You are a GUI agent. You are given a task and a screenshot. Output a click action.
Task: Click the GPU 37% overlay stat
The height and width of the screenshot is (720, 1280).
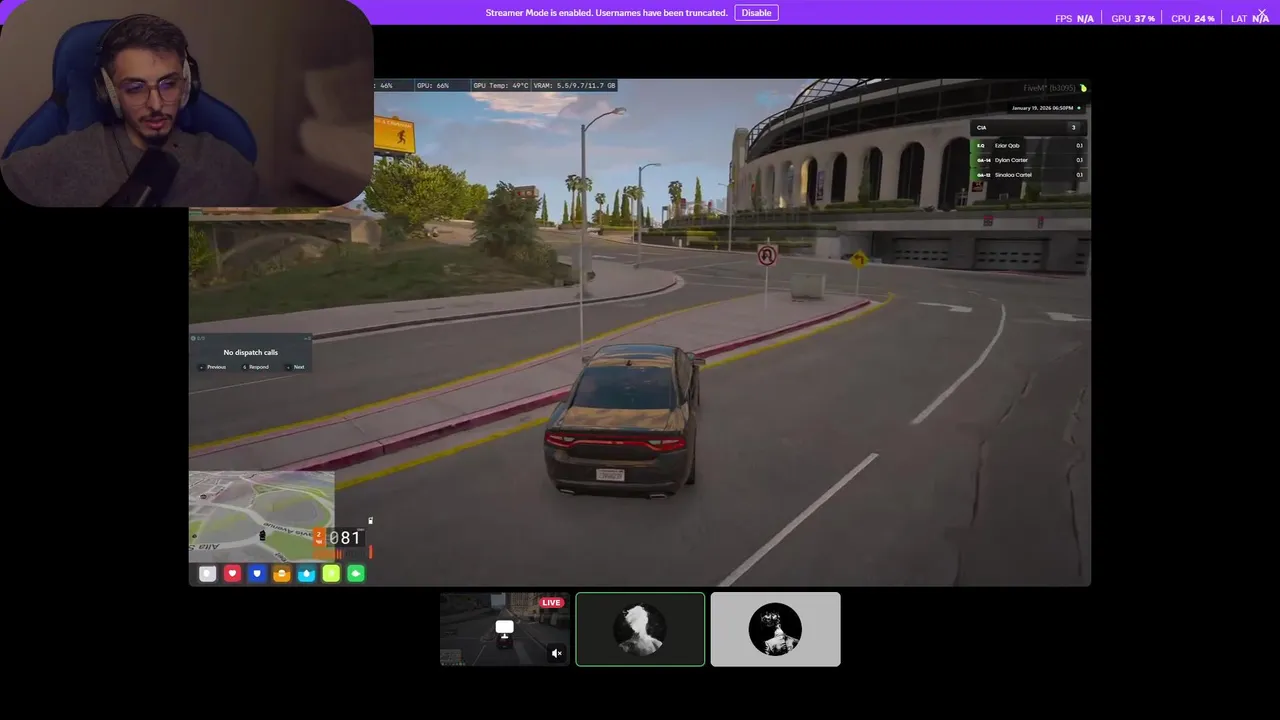[1133, 19]
